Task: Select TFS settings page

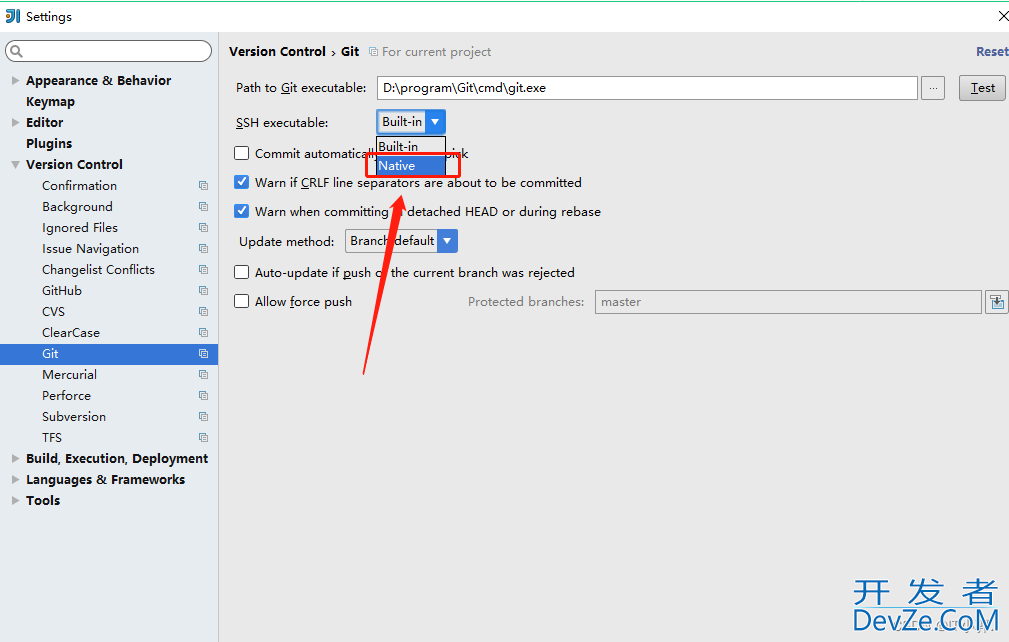Action: 52,438
